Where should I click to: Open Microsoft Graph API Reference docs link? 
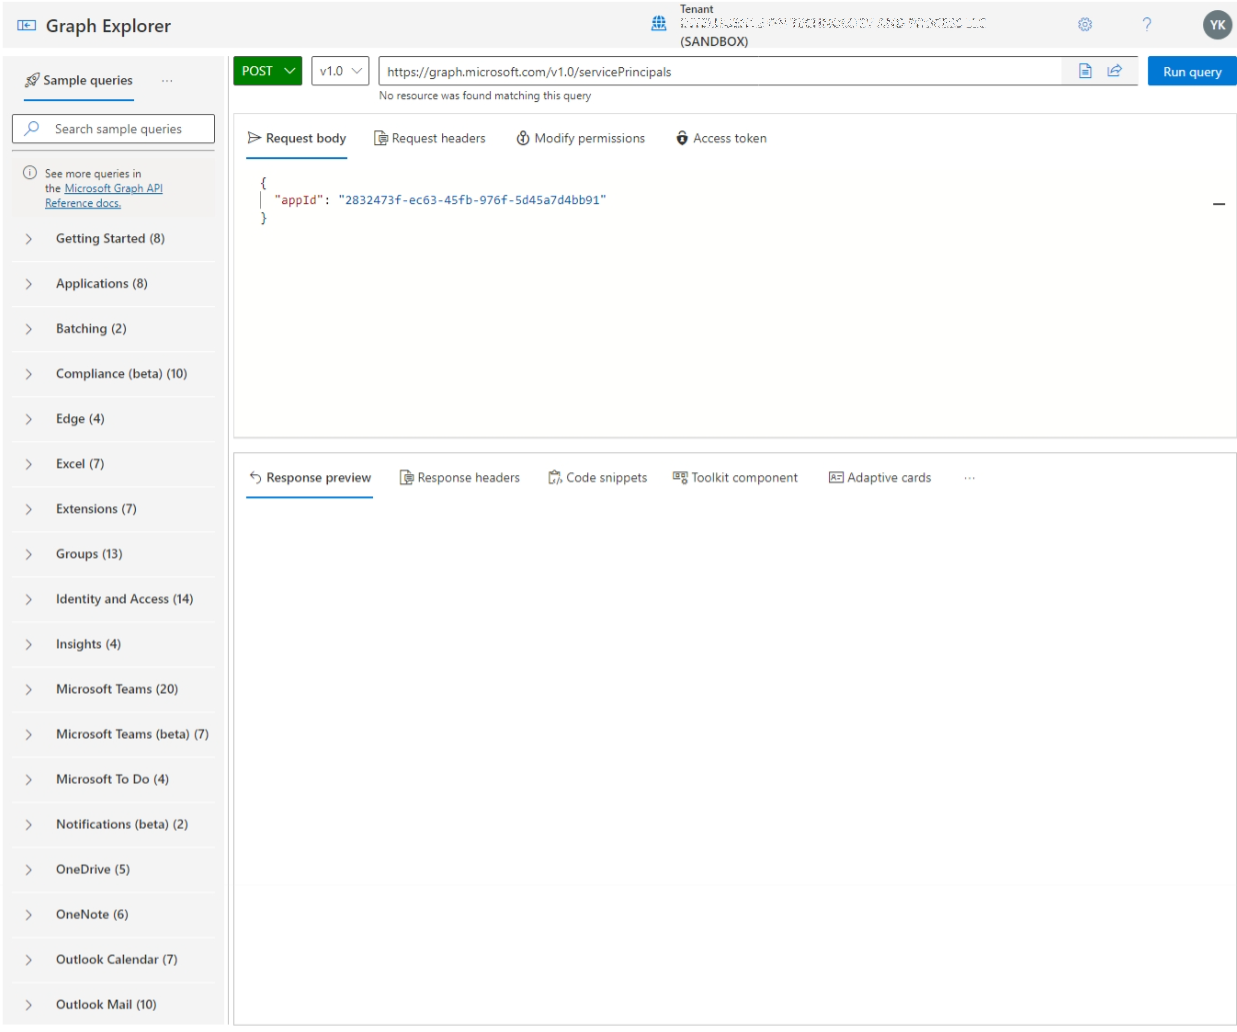[x=104, y=196]
